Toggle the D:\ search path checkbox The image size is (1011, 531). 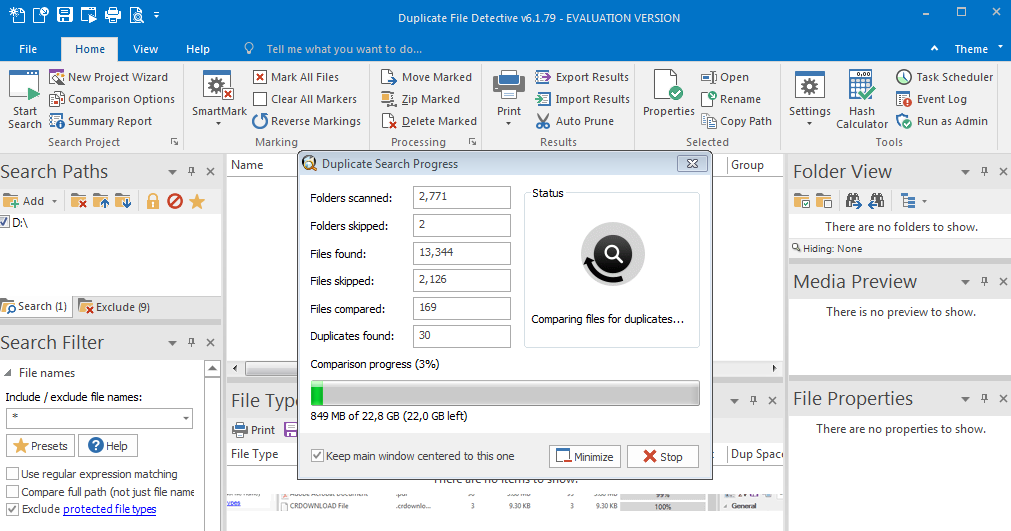click(5, 222)
